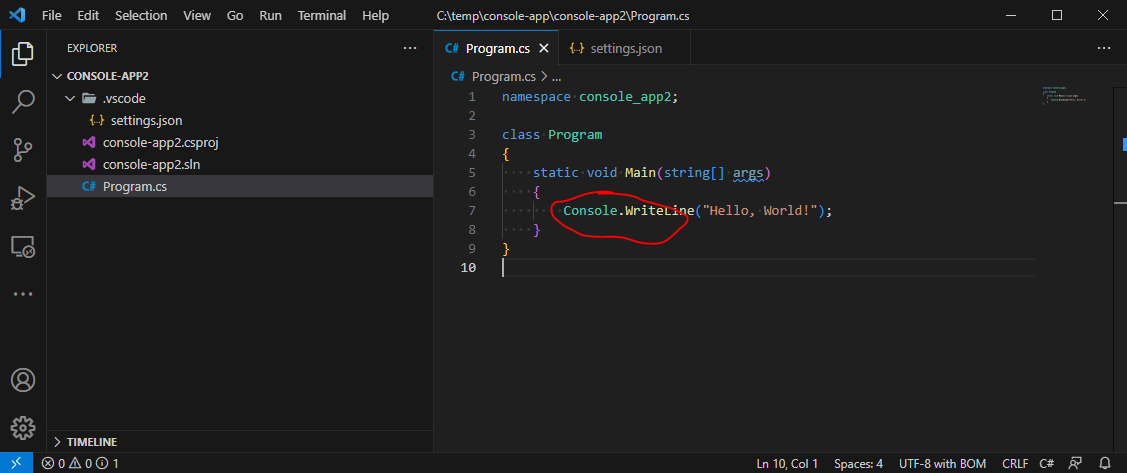Image resolution: width=1127 pixels, height=473 pixels.
Task: Click "Main" method name on line 5
Action: point(640,173)
